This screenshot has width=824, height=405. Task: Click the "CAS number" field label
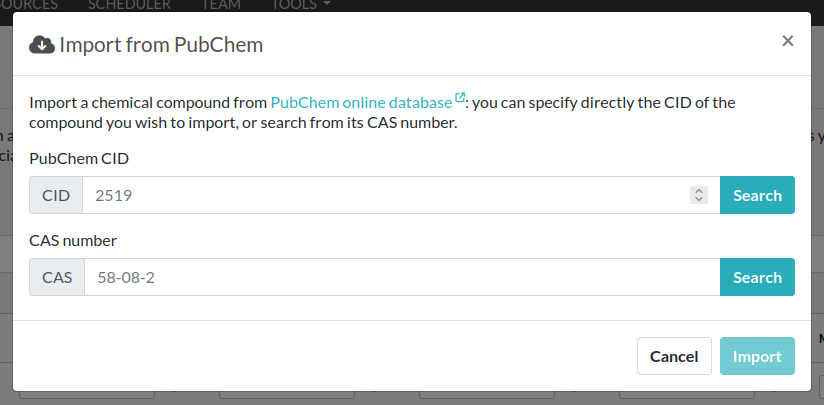[73, 240]
